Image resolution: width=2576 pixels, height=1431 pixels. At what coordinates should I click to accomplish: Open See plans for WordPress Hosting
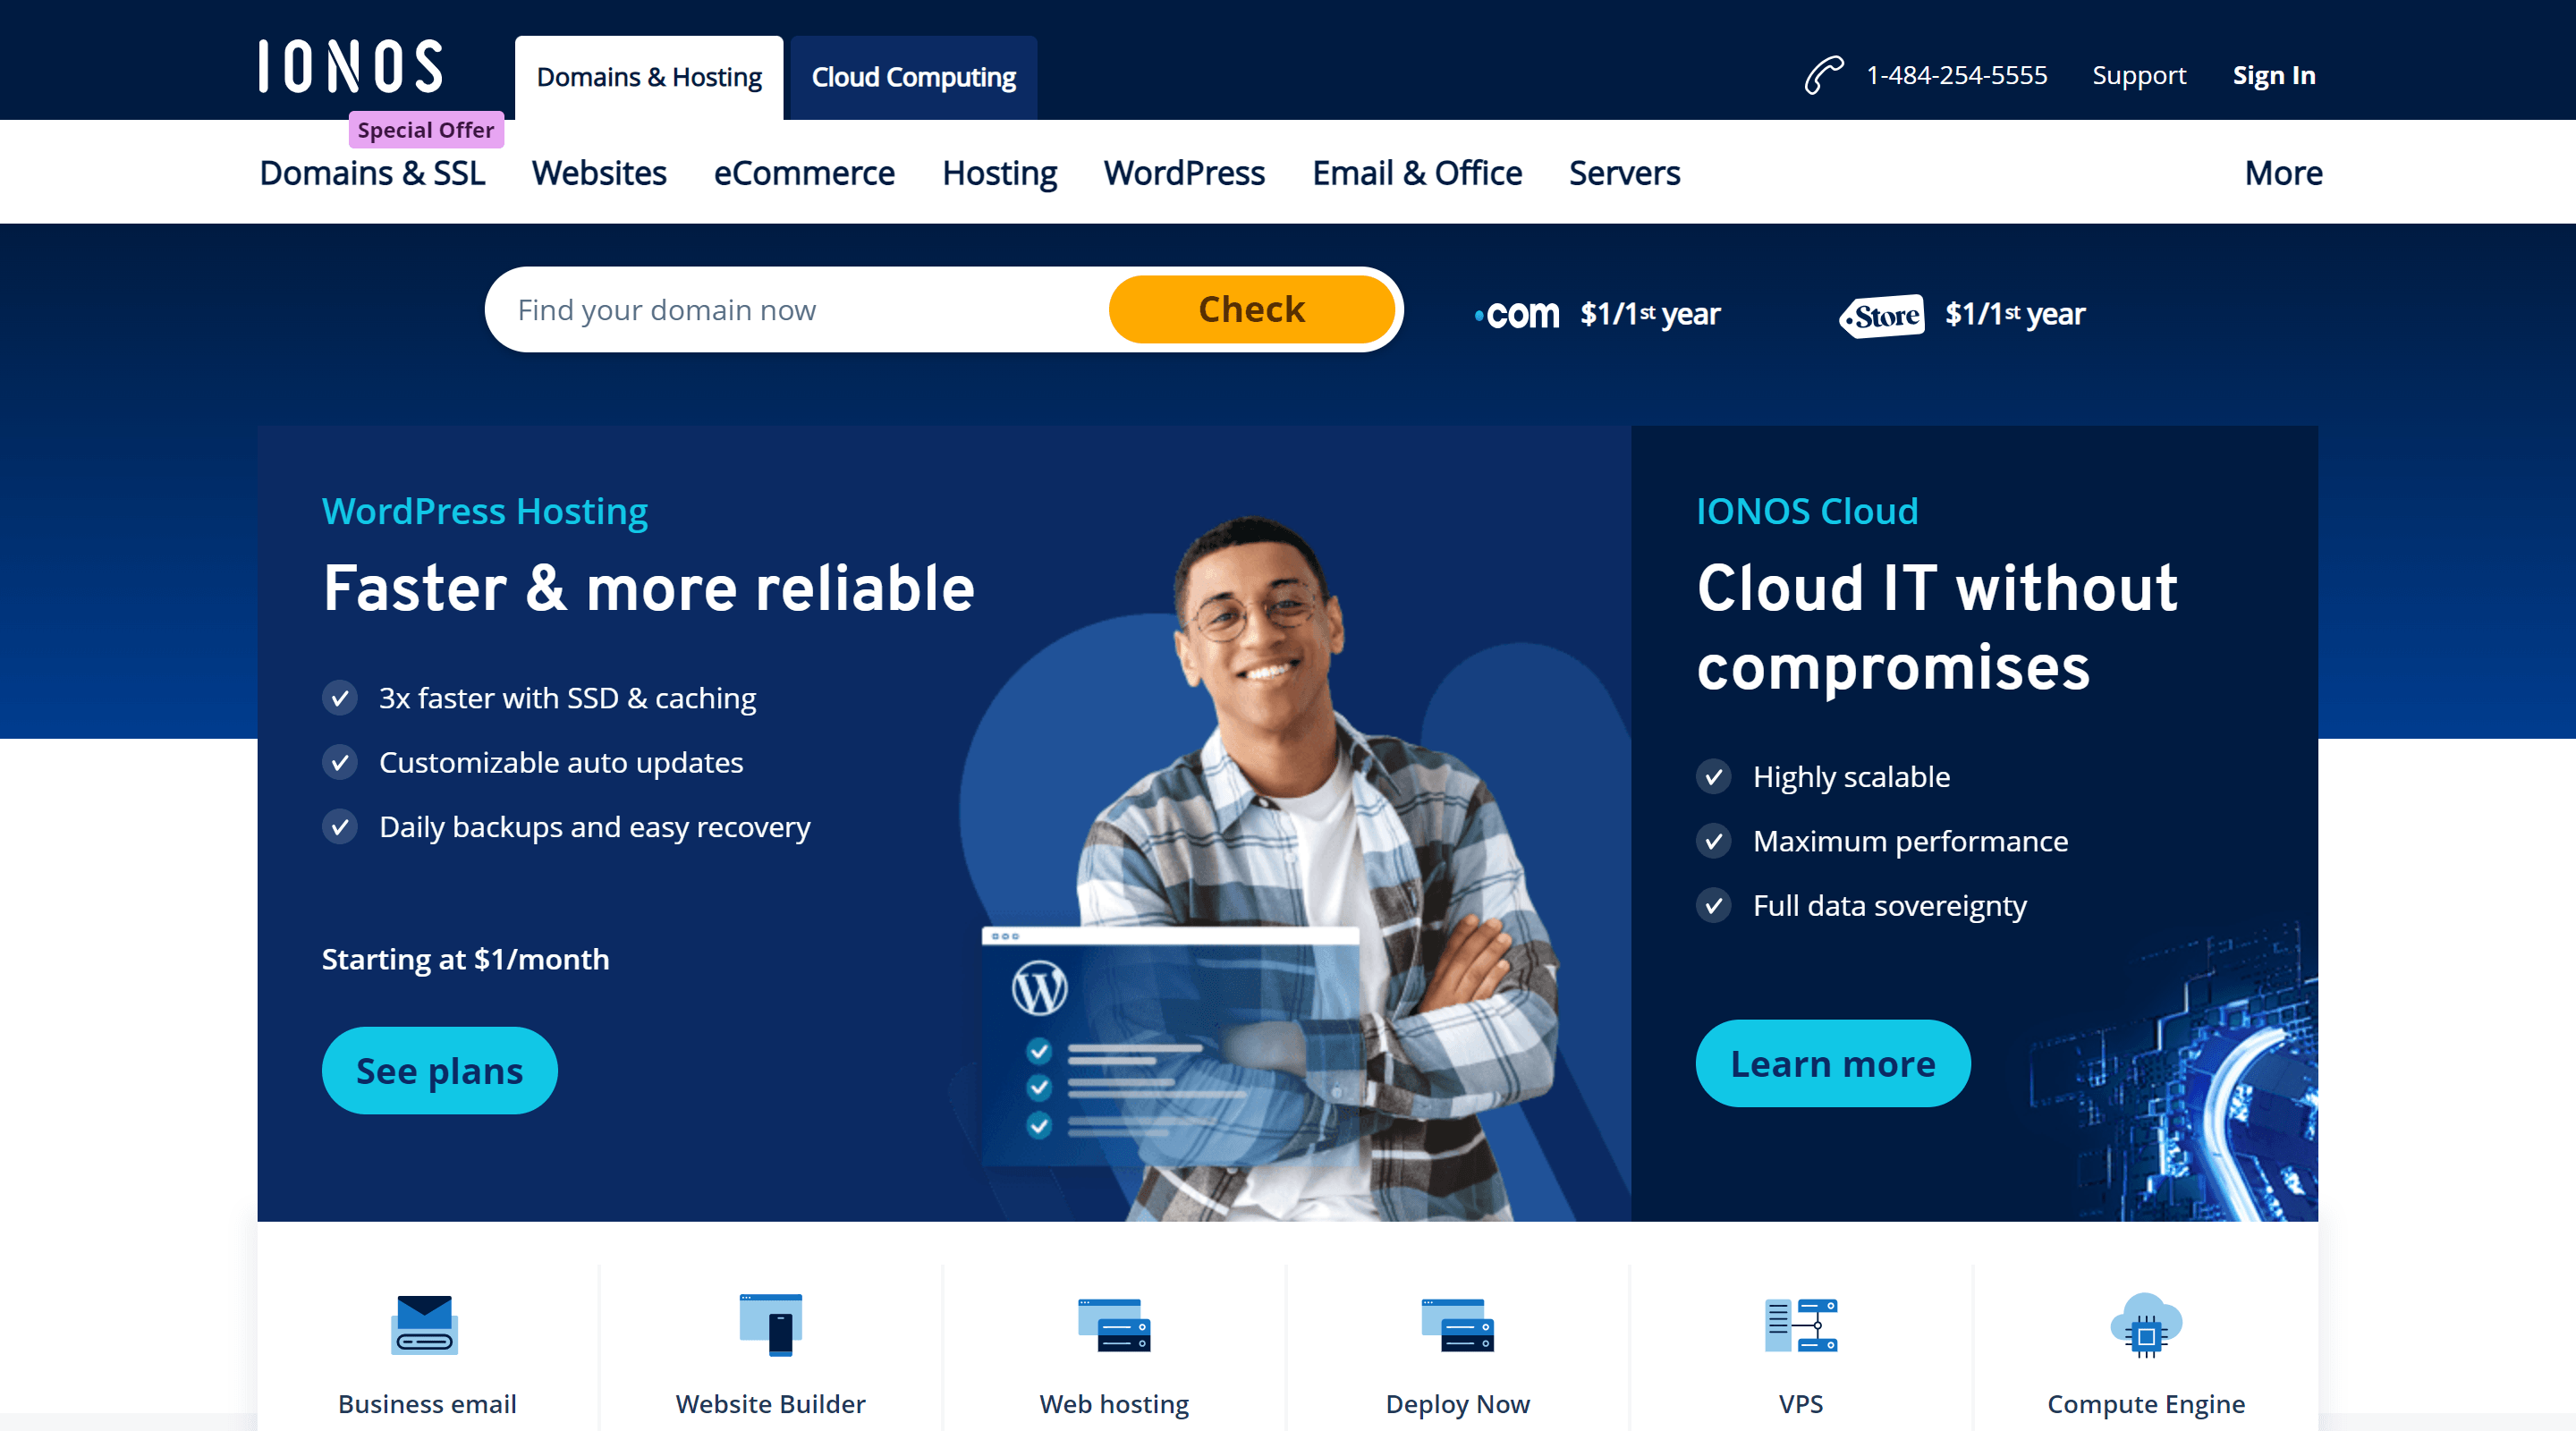(x=439, y=1070)
